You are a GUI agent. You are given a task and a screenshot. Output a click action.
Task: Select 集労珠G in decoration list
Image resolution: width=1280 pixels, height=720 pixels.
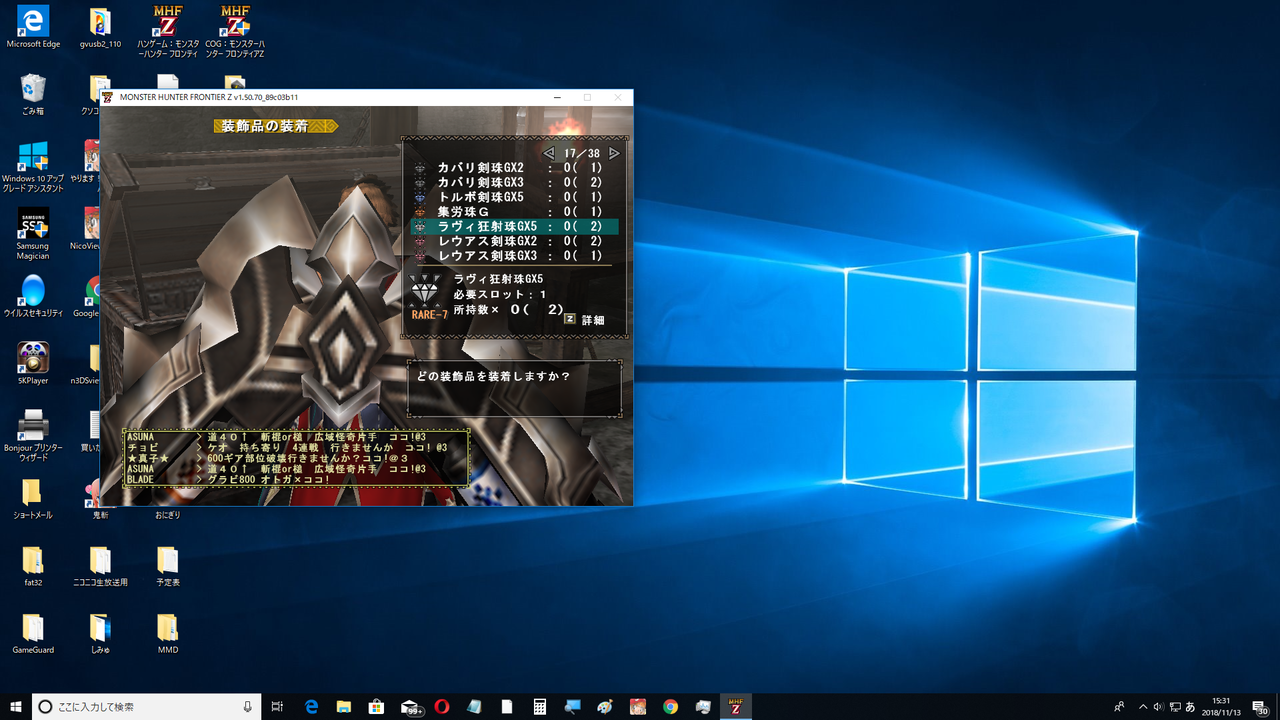[514, 212]
